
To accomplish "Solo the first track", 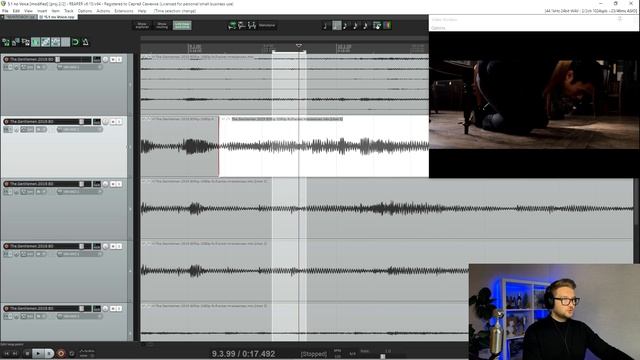I will tap(119, 60).
